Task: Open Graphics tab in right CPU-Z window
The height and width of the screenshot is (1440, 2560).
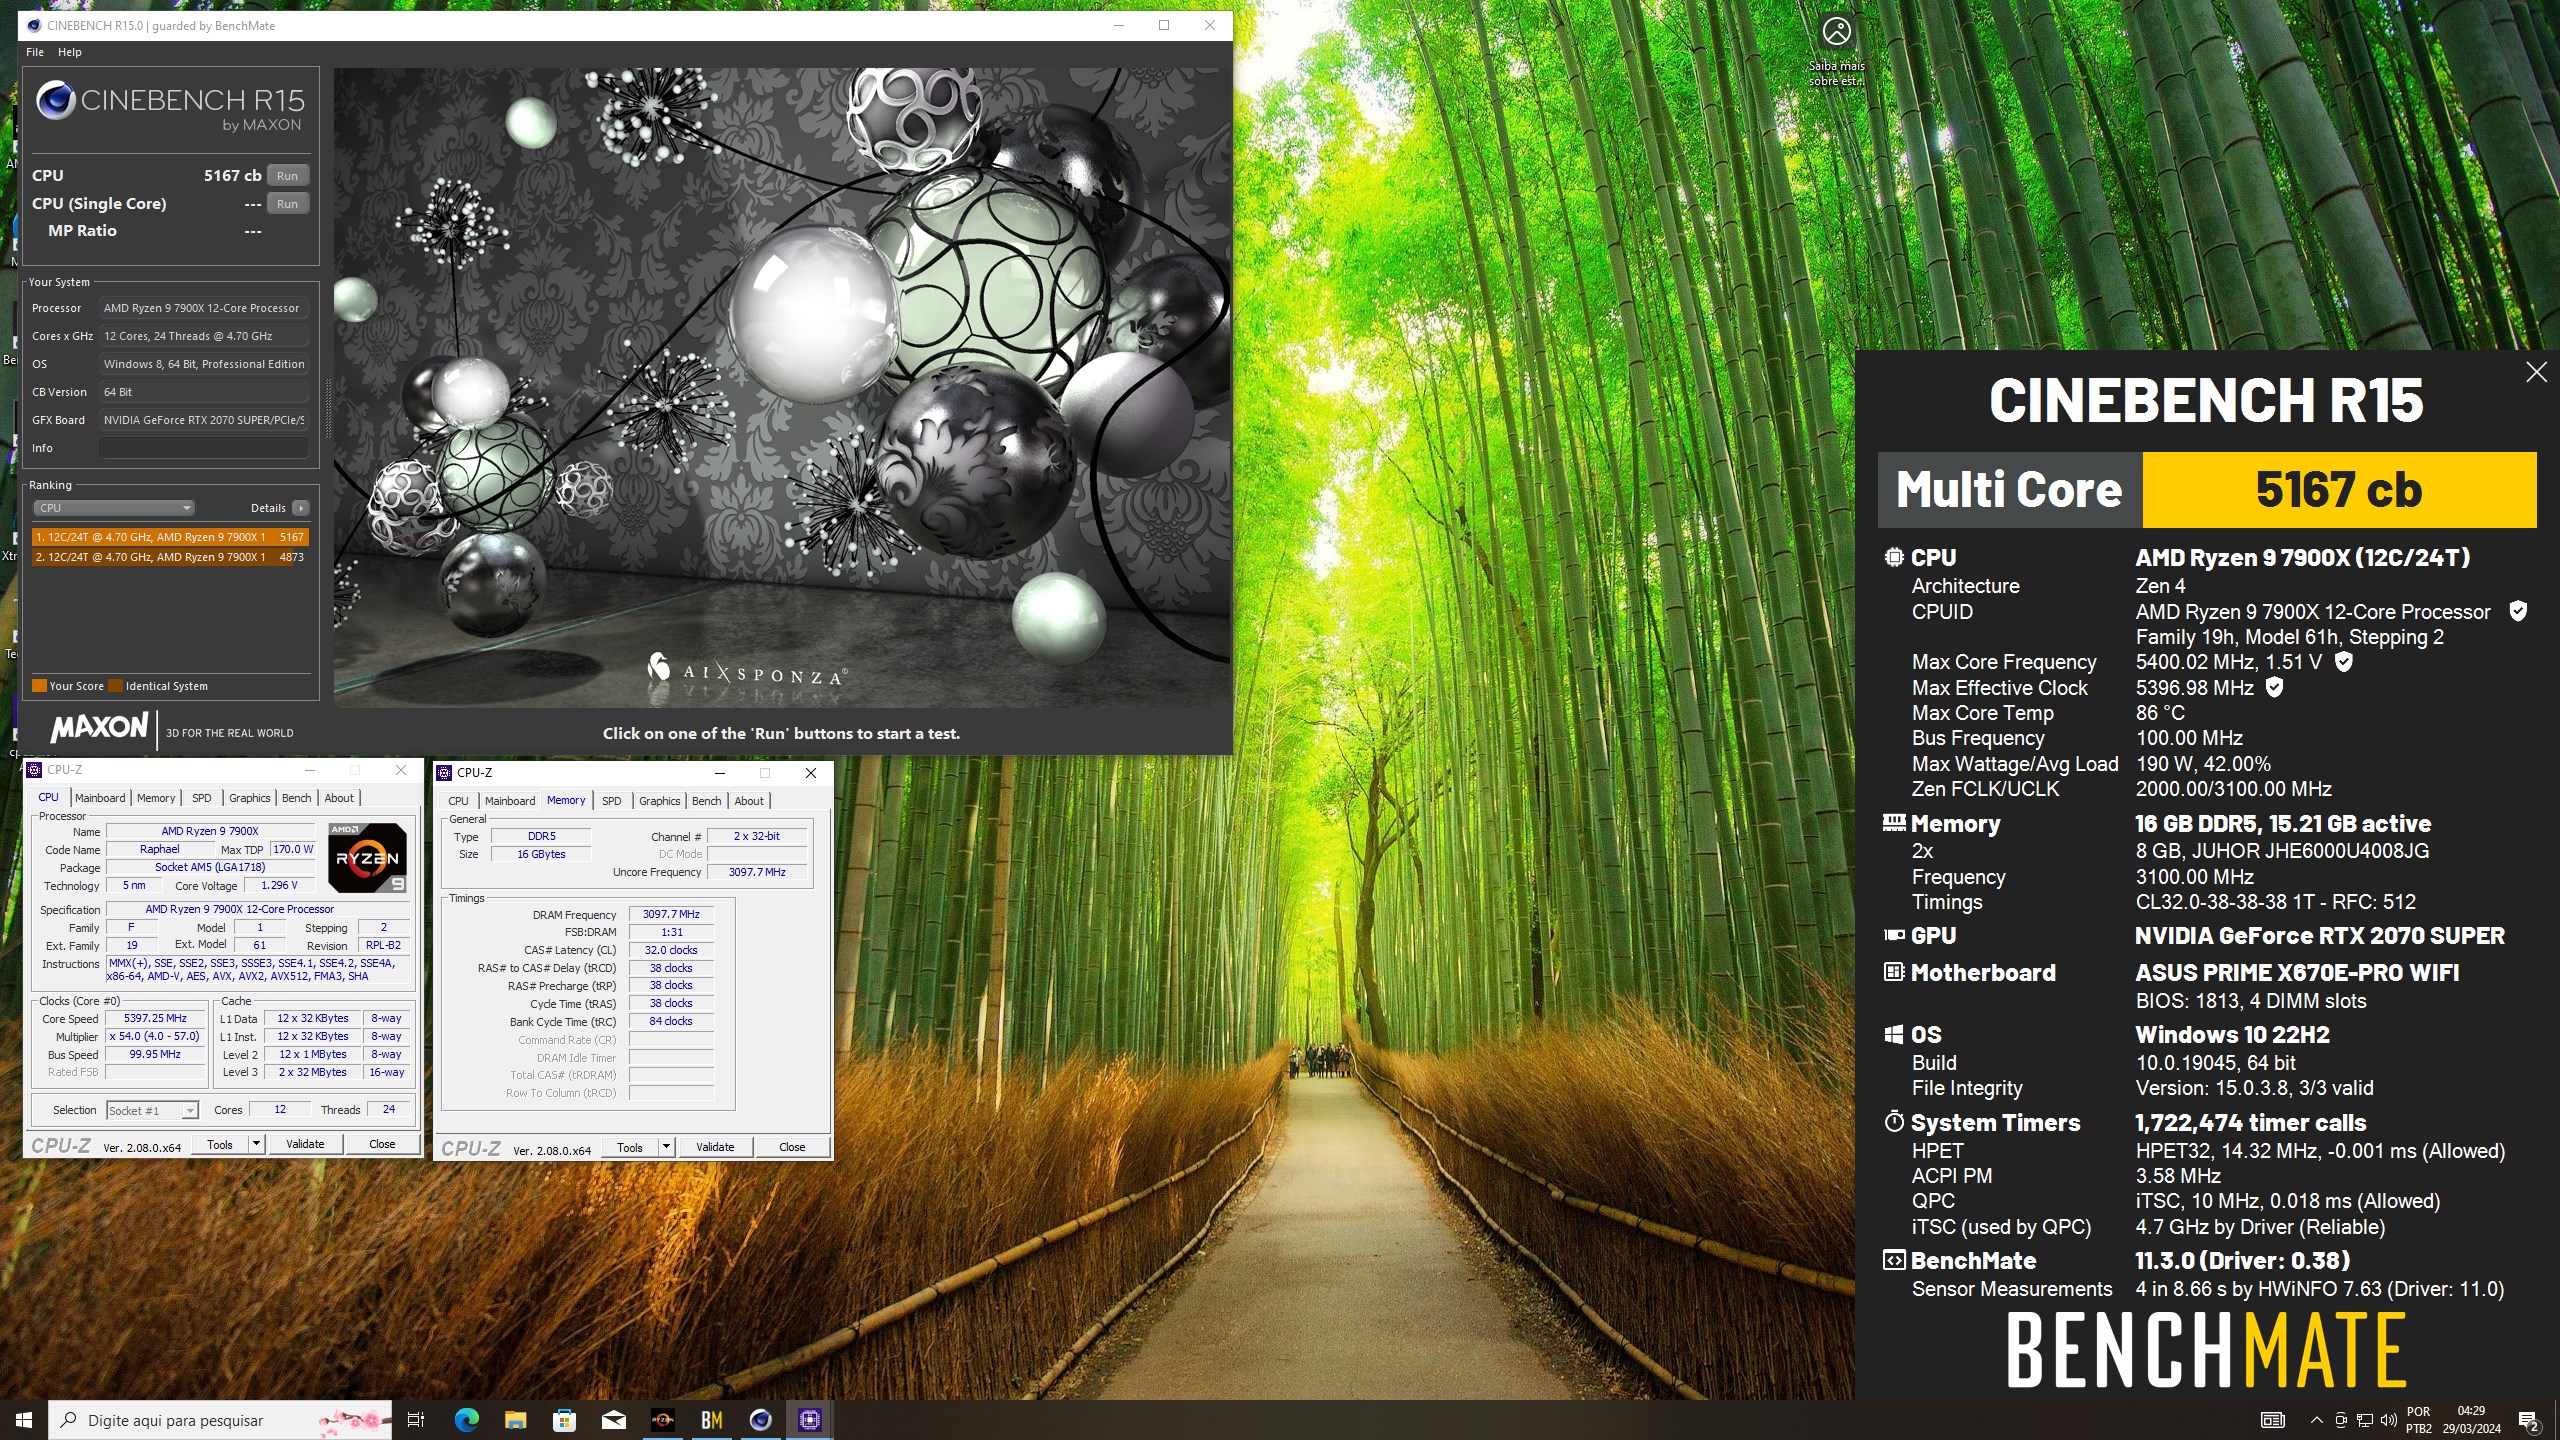Action: pyautogui.click(x=659, y=801)
